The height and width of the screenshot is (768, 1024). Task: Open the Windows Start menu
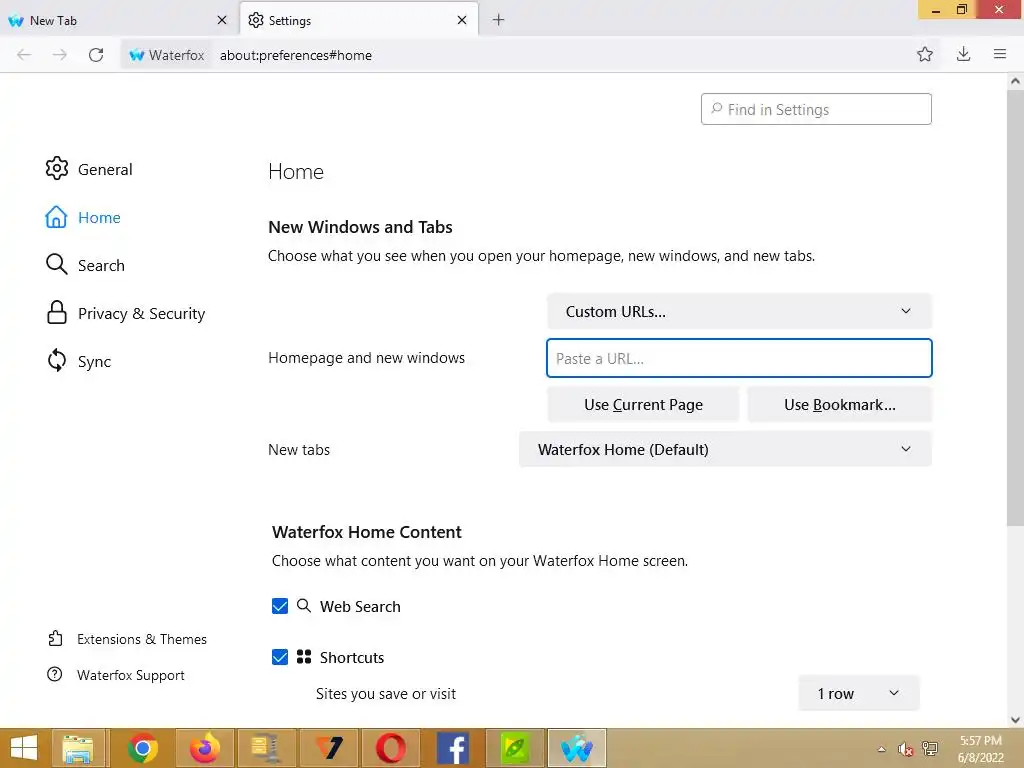[x=24, y=748]
